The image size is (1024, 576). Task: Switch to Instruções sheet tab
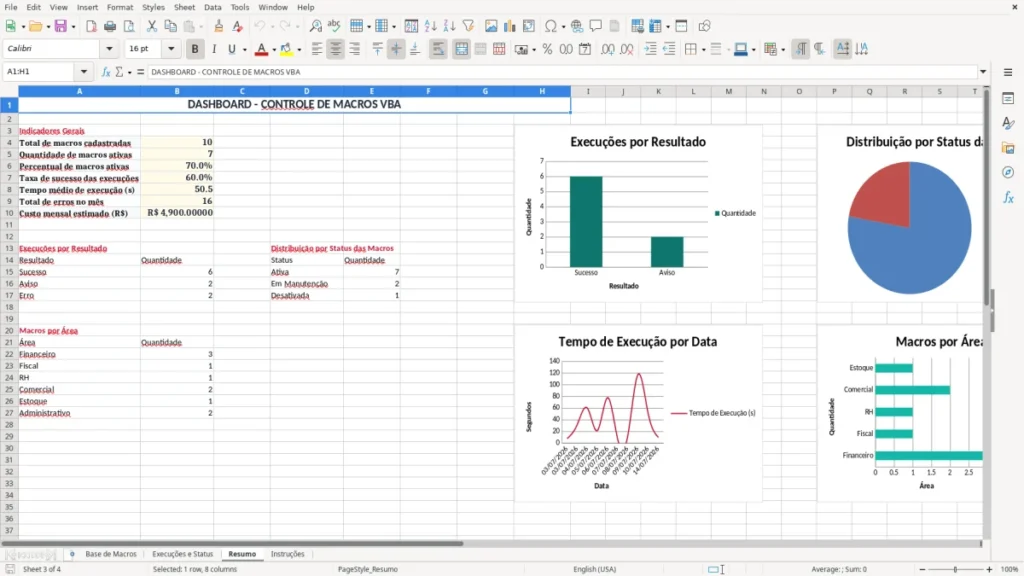(287, 554)
